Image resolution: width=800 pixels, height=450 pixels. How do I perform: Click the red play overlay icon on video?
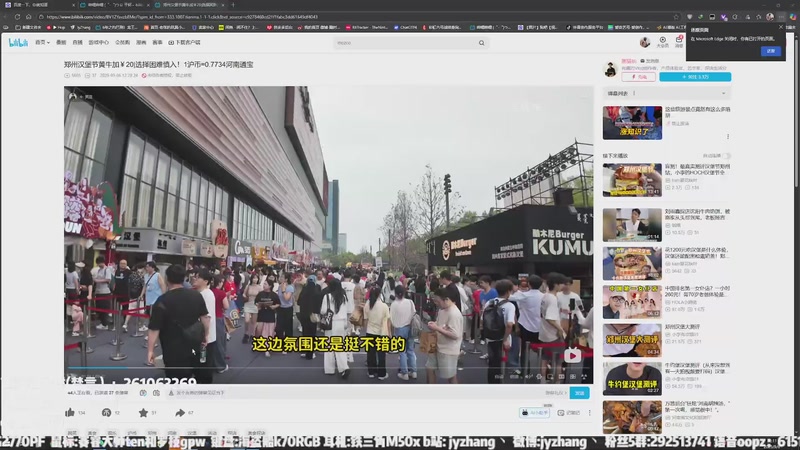(x=572, y=356)
